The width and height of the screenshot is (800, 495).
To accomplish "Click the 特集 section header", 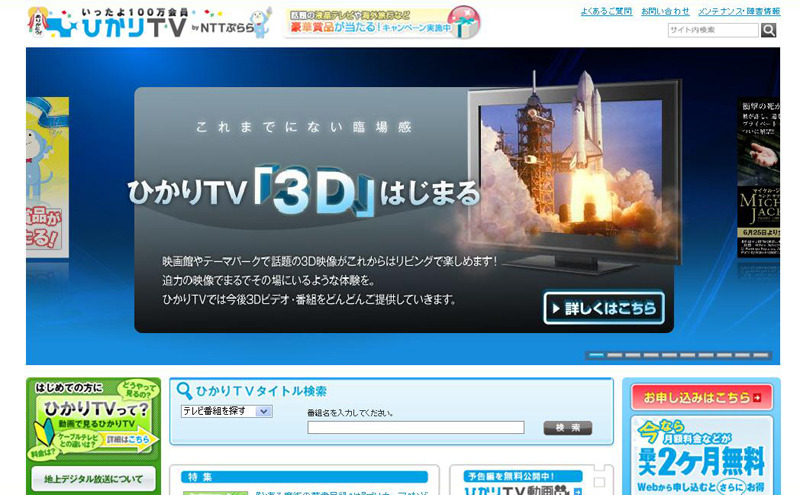I will click(305, 477).
